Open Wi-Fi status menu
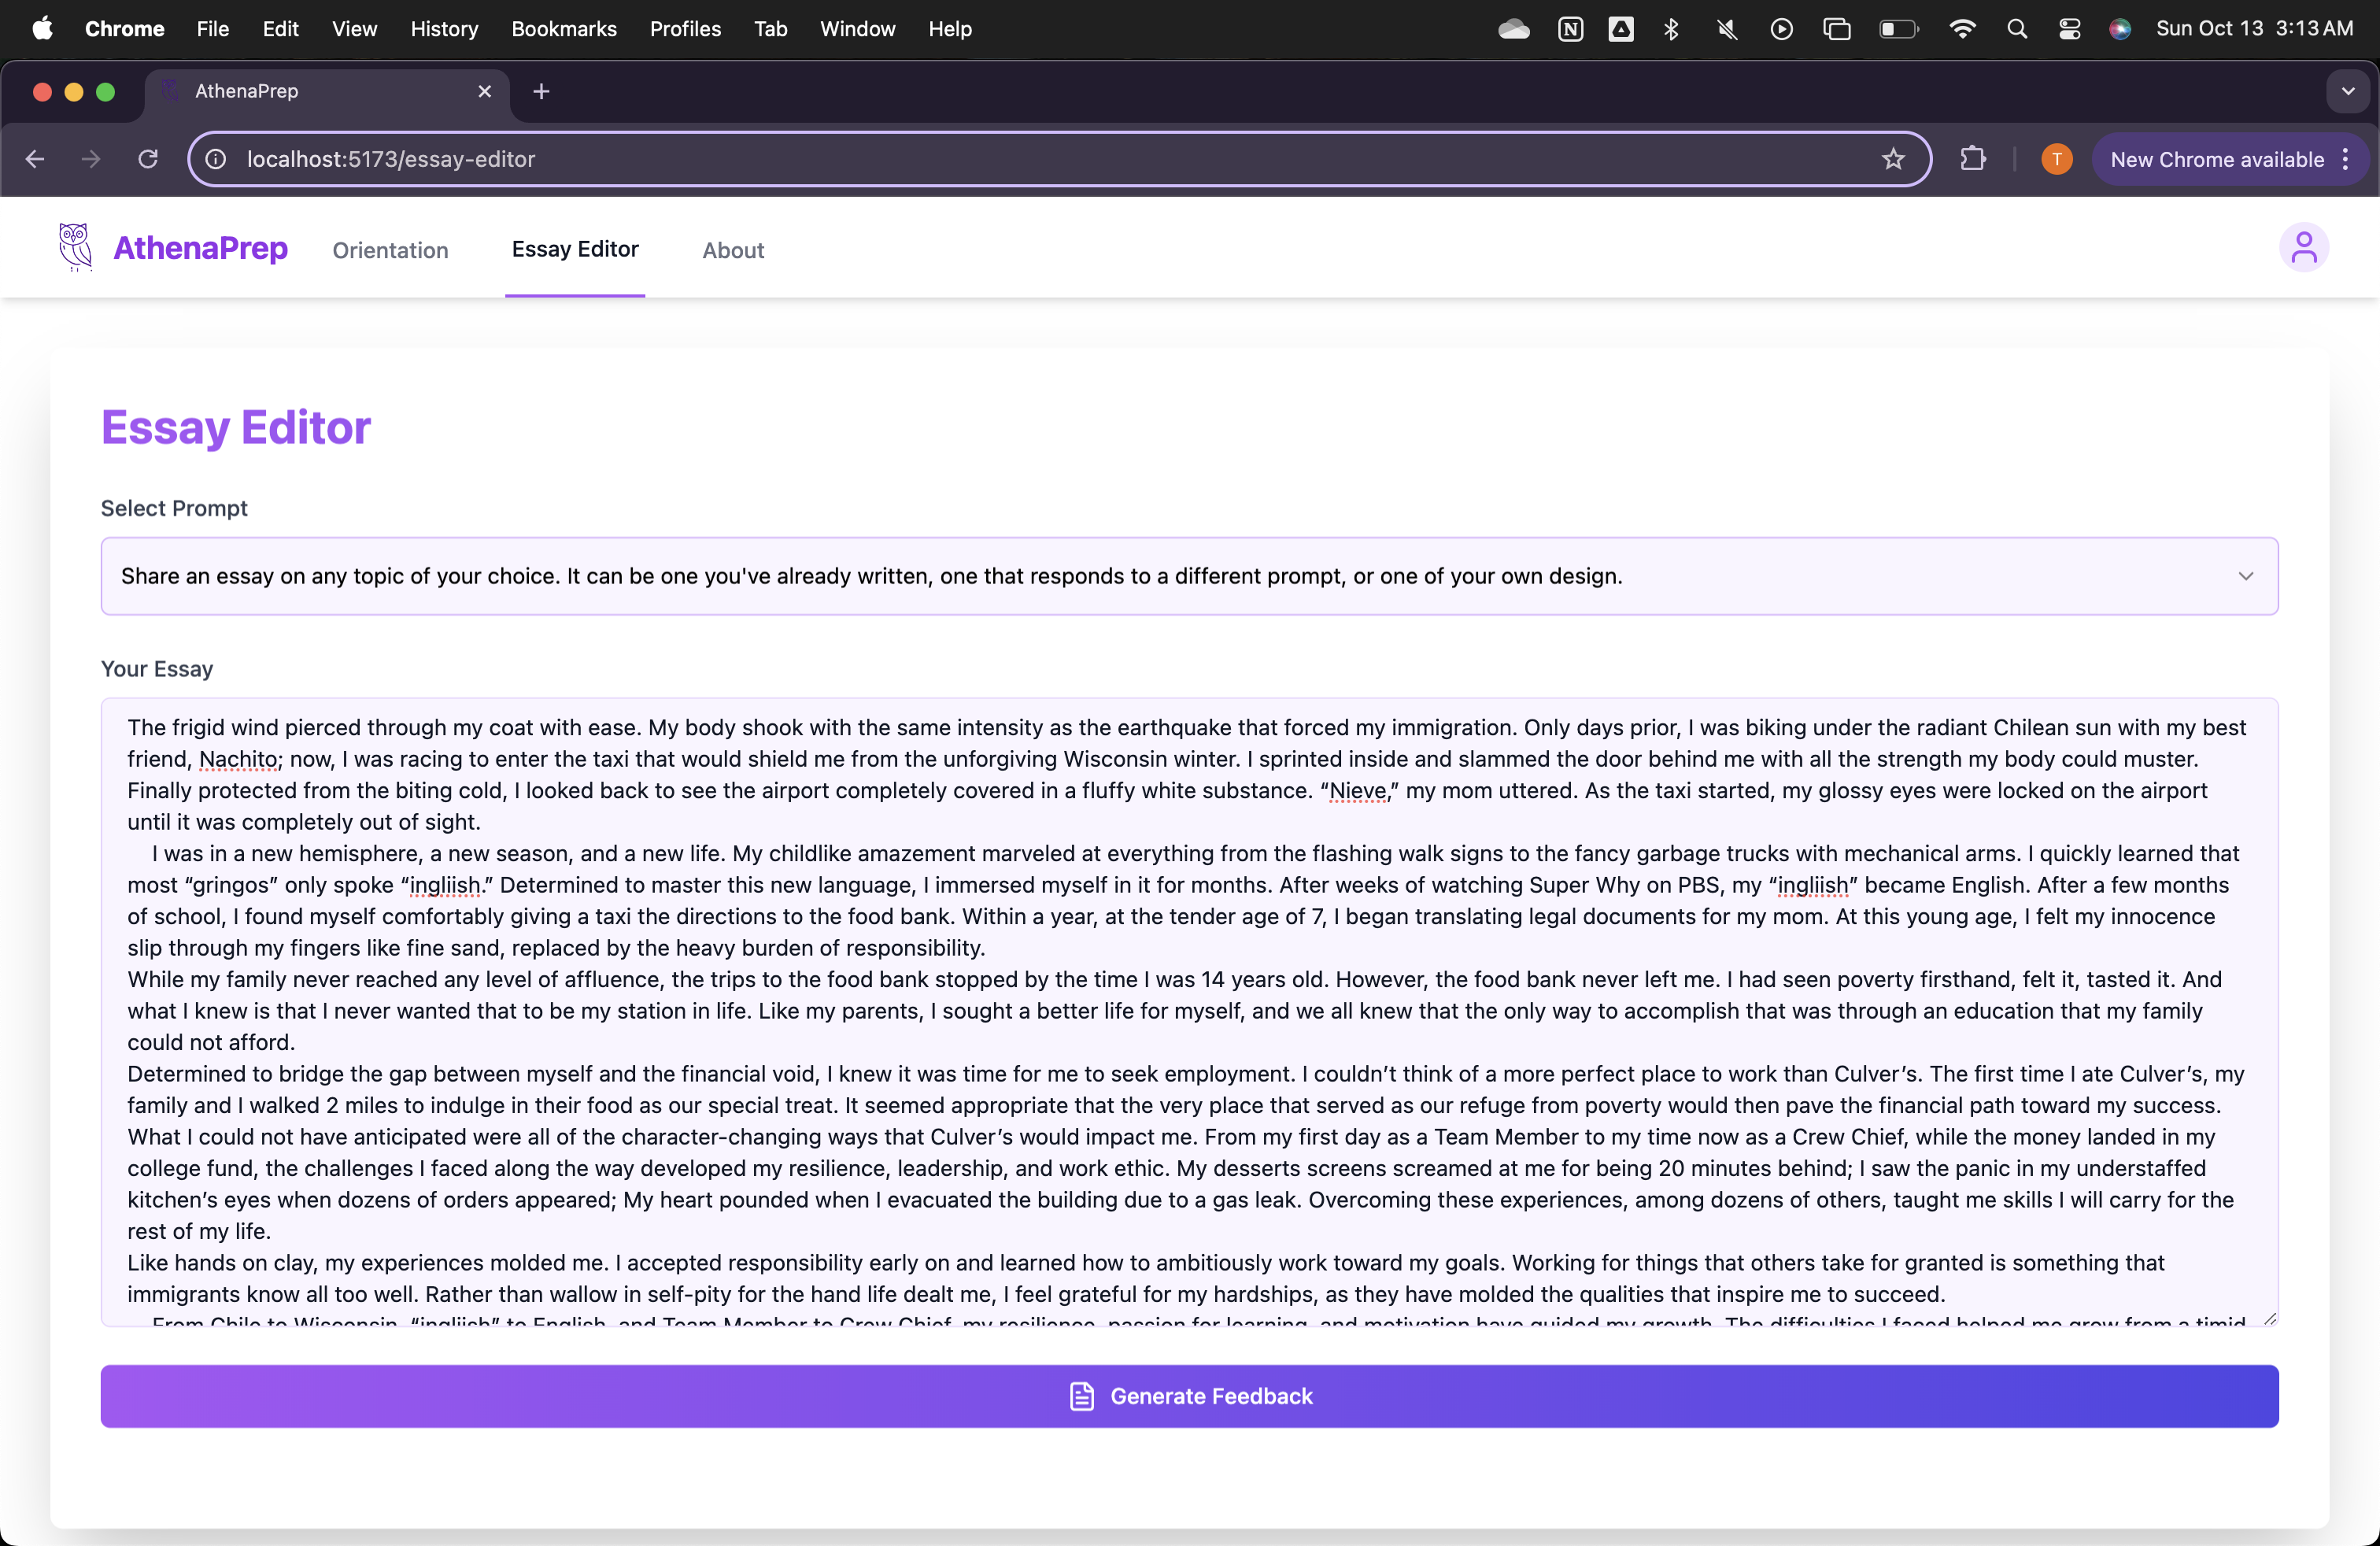The width and height of the screenshot is (2380, 1546). [1962, 29]
